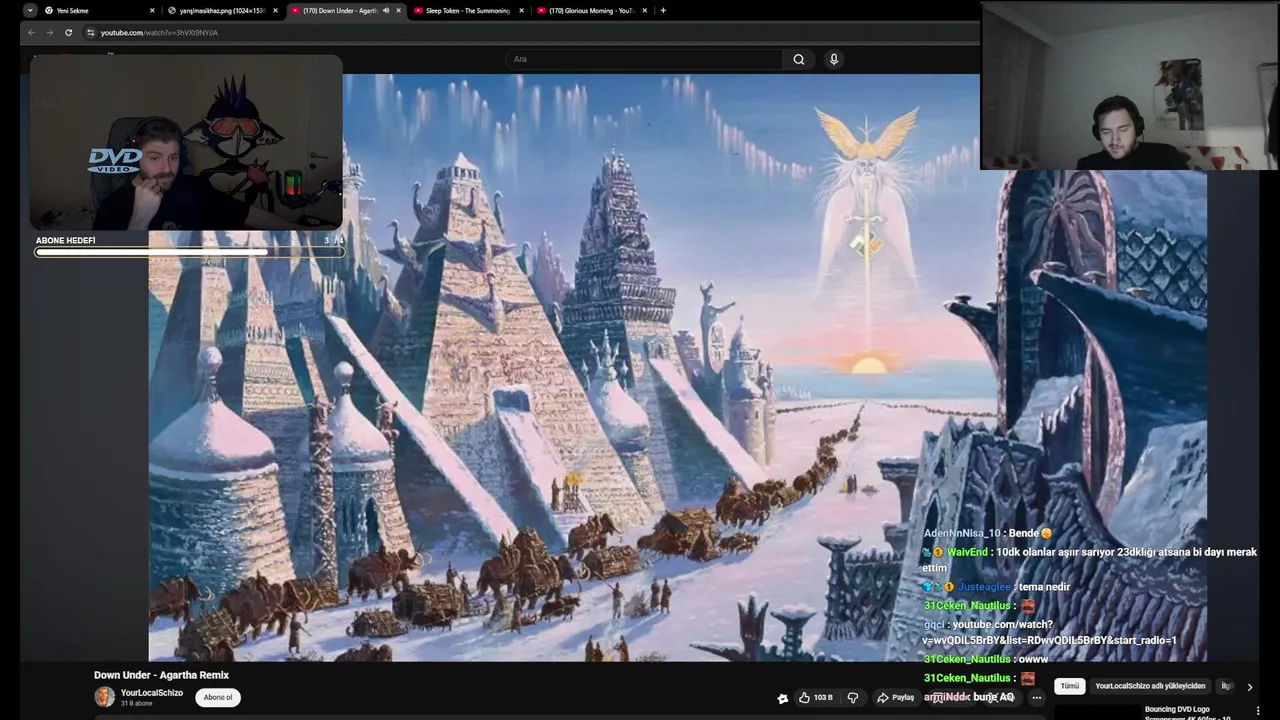Viewport: 1280px width, 720px height.
Task: Click the Abone Hedefi progress bar
Action: point(189,252)
